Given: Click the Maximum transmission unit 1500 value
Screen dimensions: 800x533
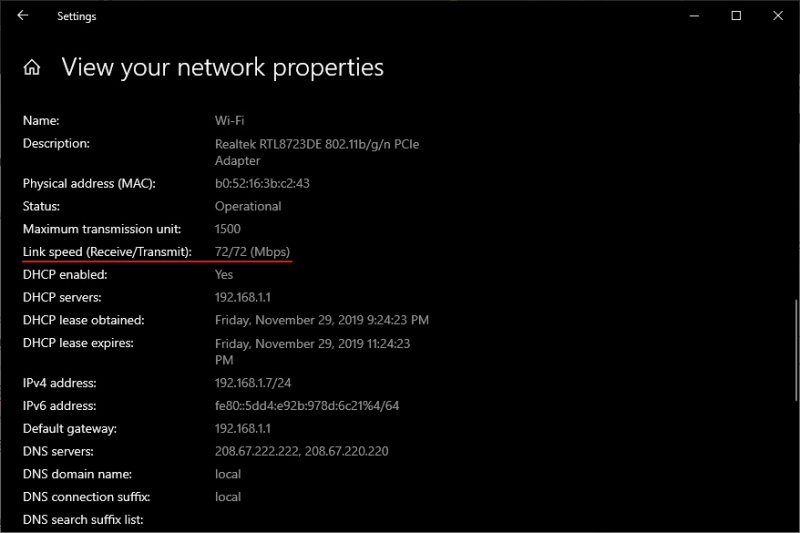Looking at the screenshot, I should (228, 229).
